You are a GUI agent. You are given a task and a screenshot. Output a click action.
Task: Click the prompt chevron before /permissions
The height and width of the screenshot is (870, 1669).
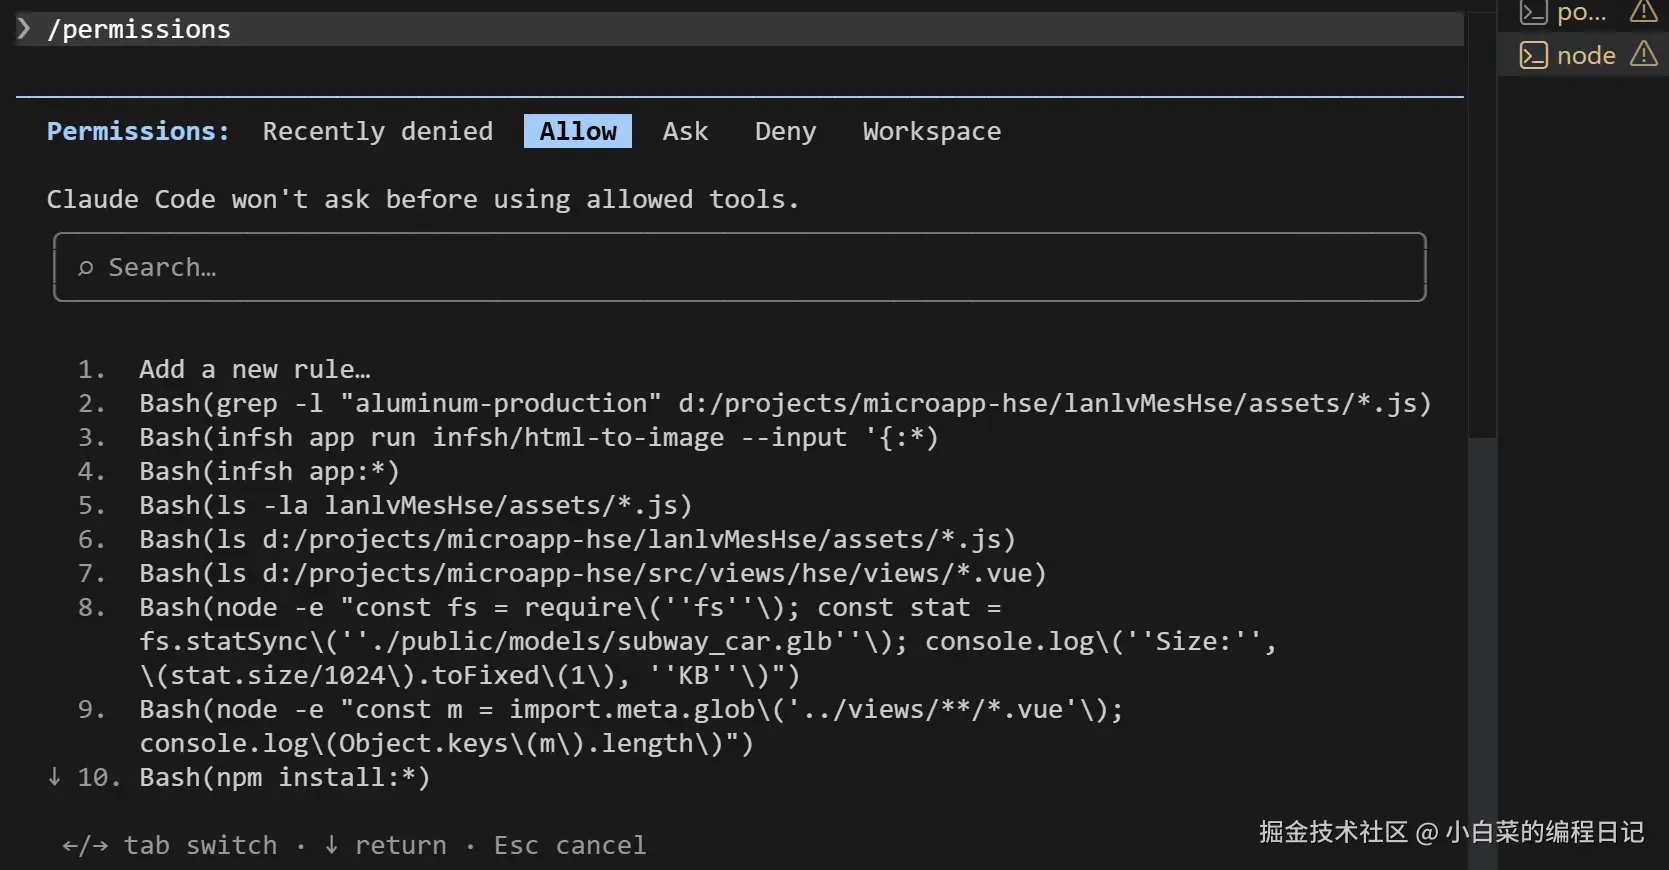(x=24, y=29)
